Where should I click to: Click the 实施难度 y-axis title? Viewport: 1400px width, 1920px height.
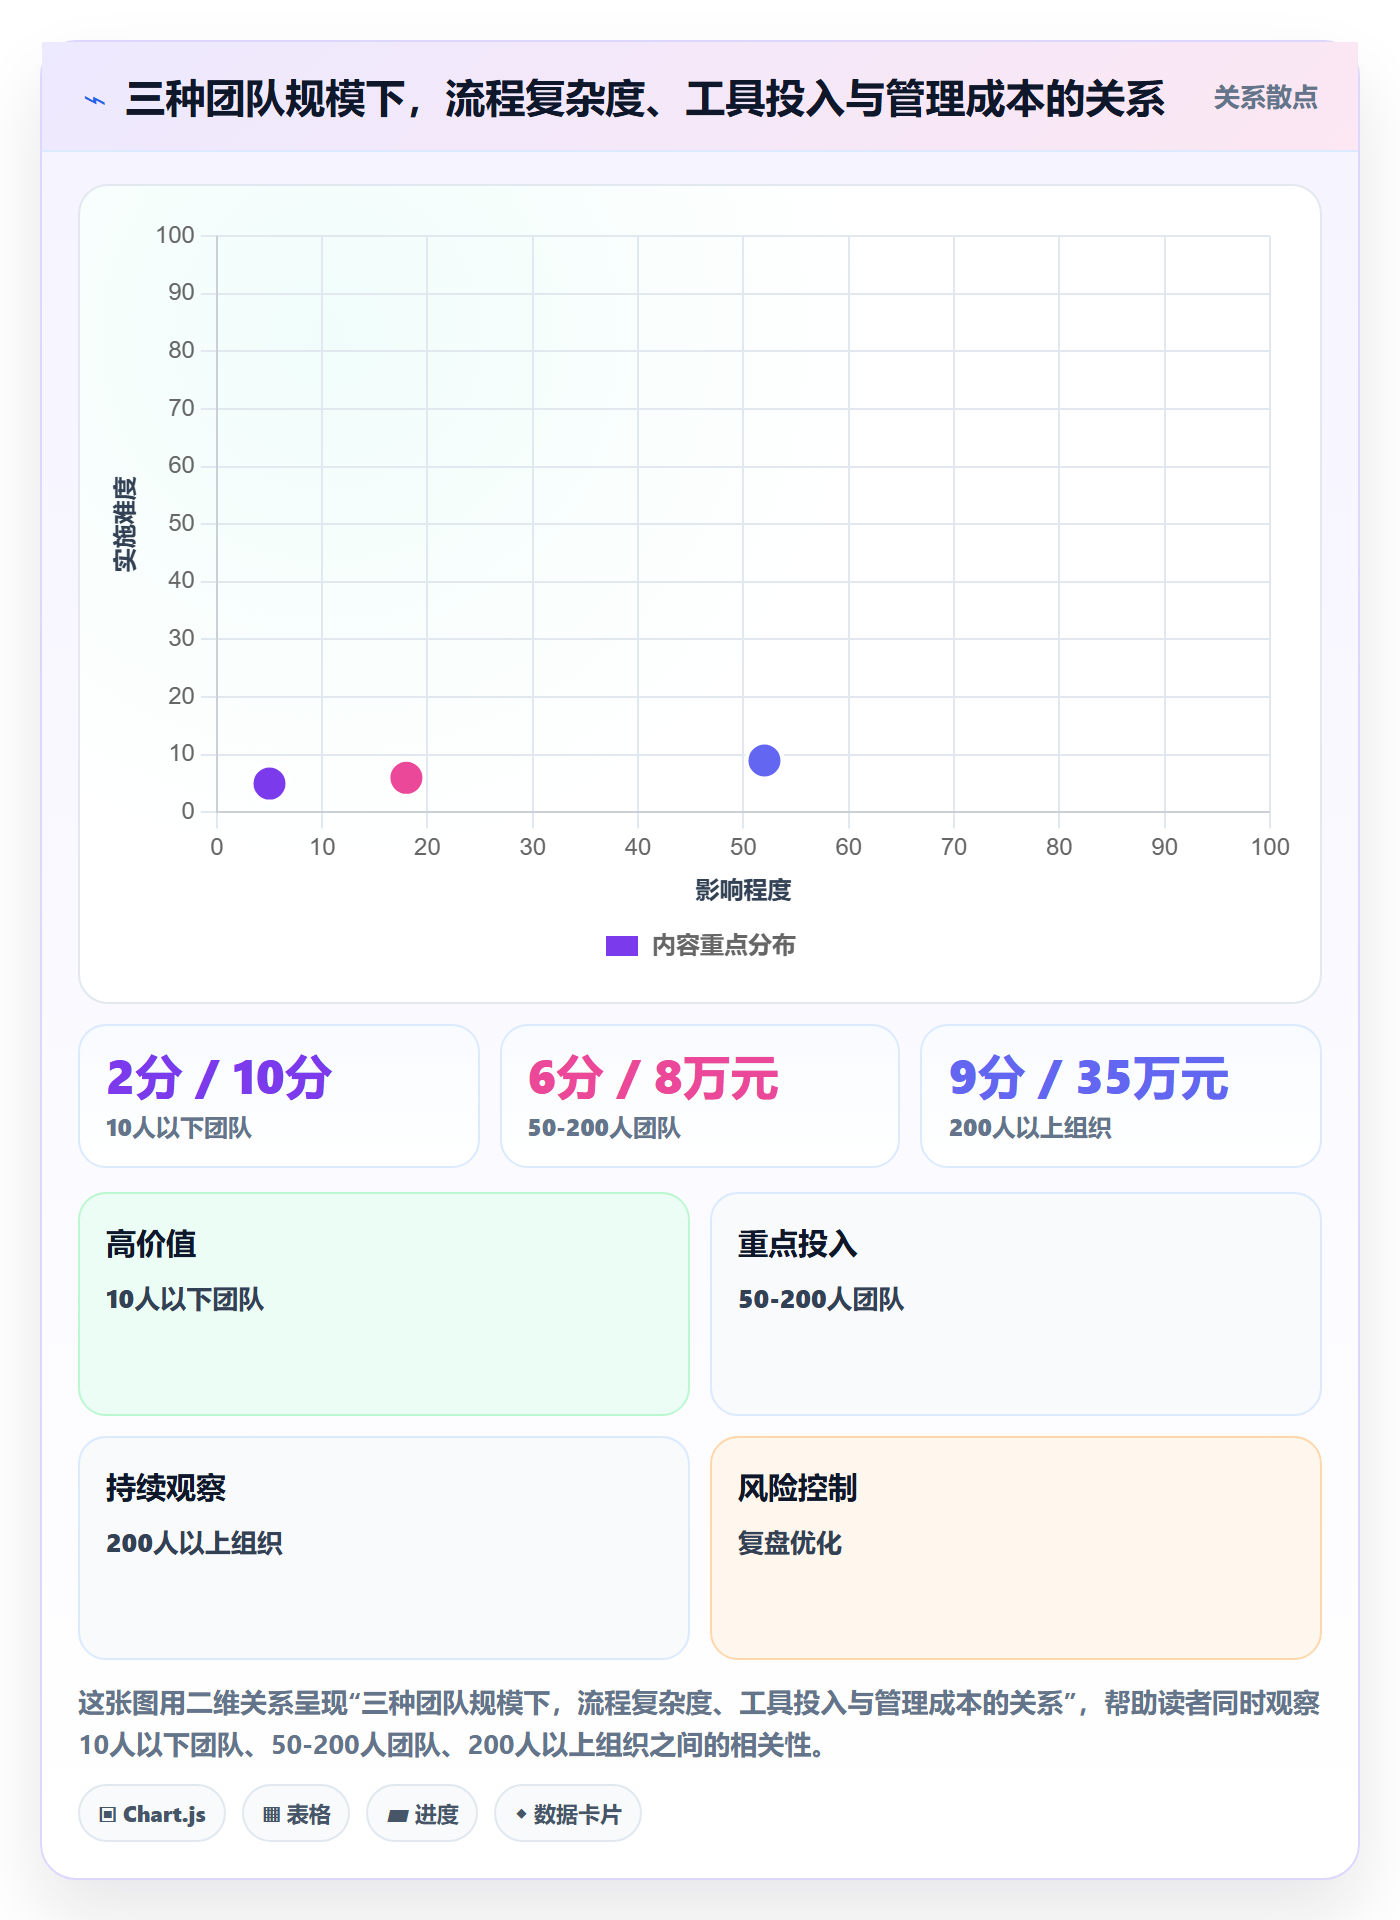coord(125,524)
